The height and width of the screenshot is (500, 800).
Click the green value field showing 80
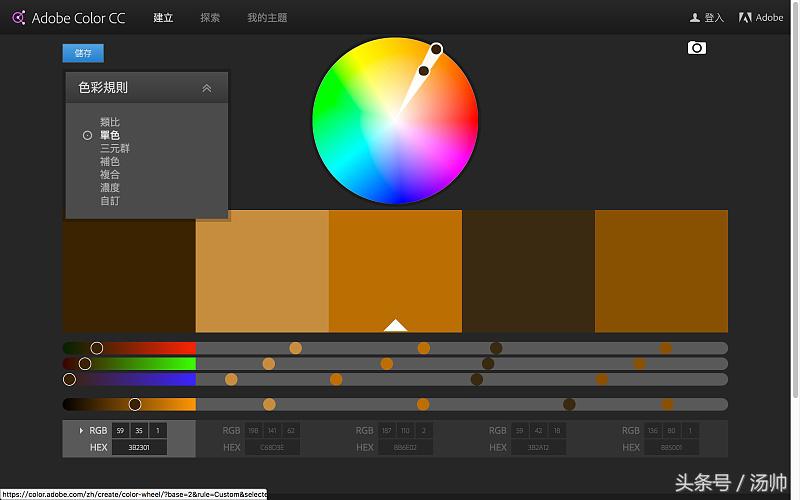pyautogui.click(x=671, y=431)
